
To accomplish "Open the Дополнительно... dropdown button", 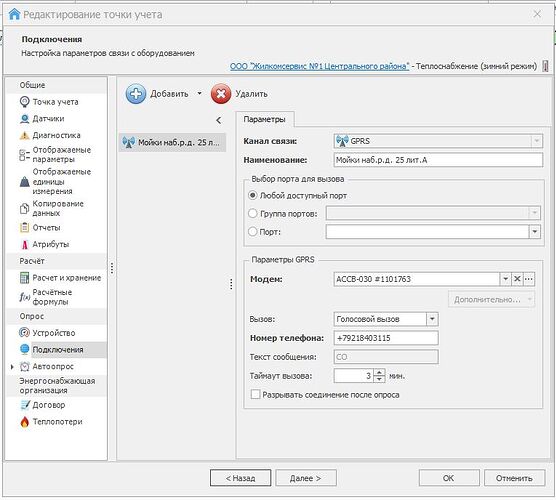I will 491,299.
